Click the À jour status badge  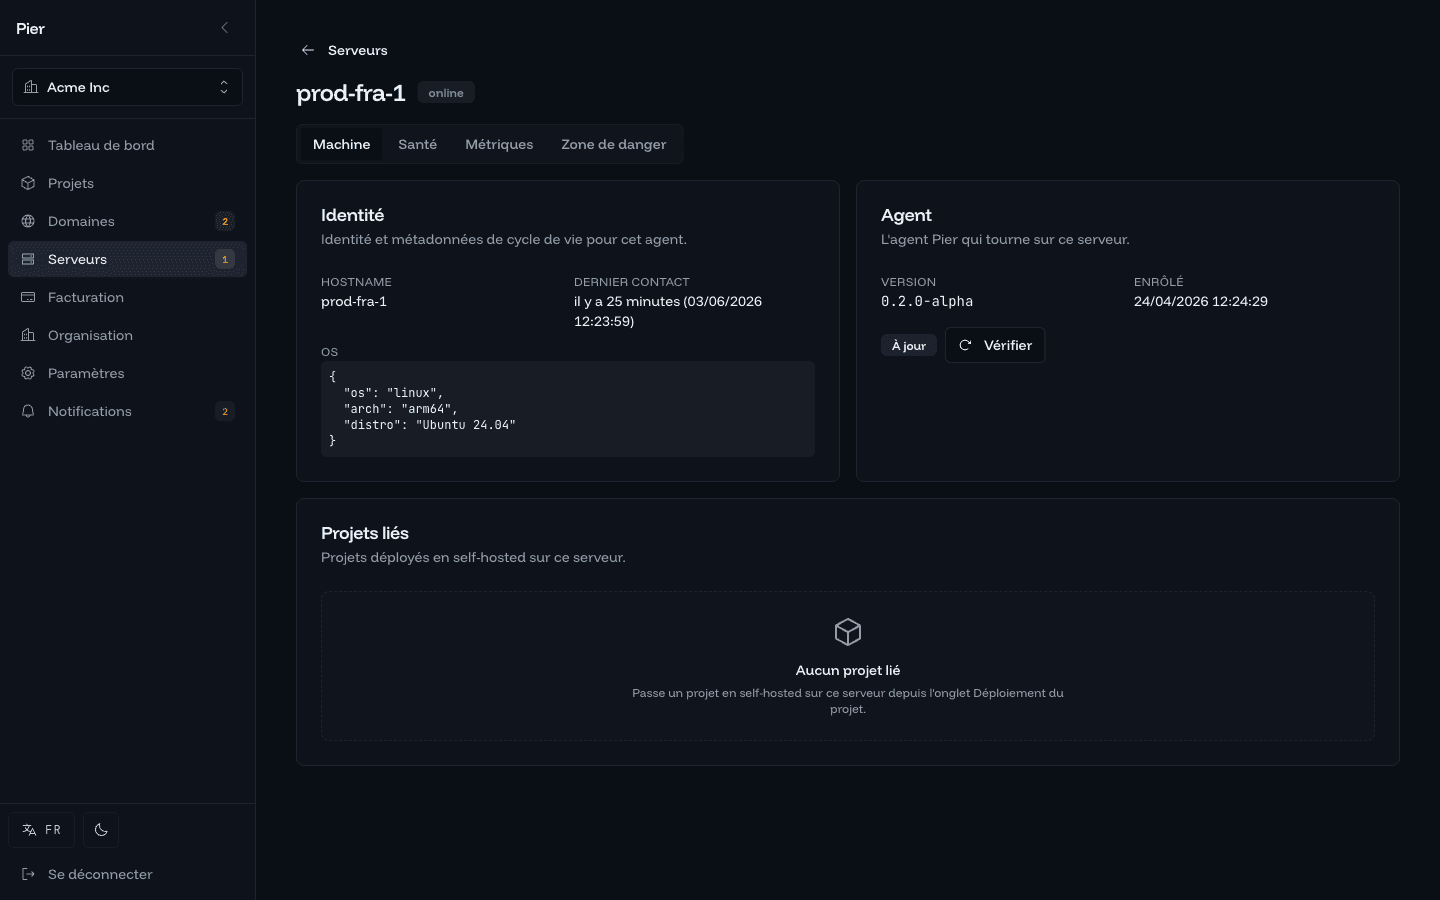[909, 345]
